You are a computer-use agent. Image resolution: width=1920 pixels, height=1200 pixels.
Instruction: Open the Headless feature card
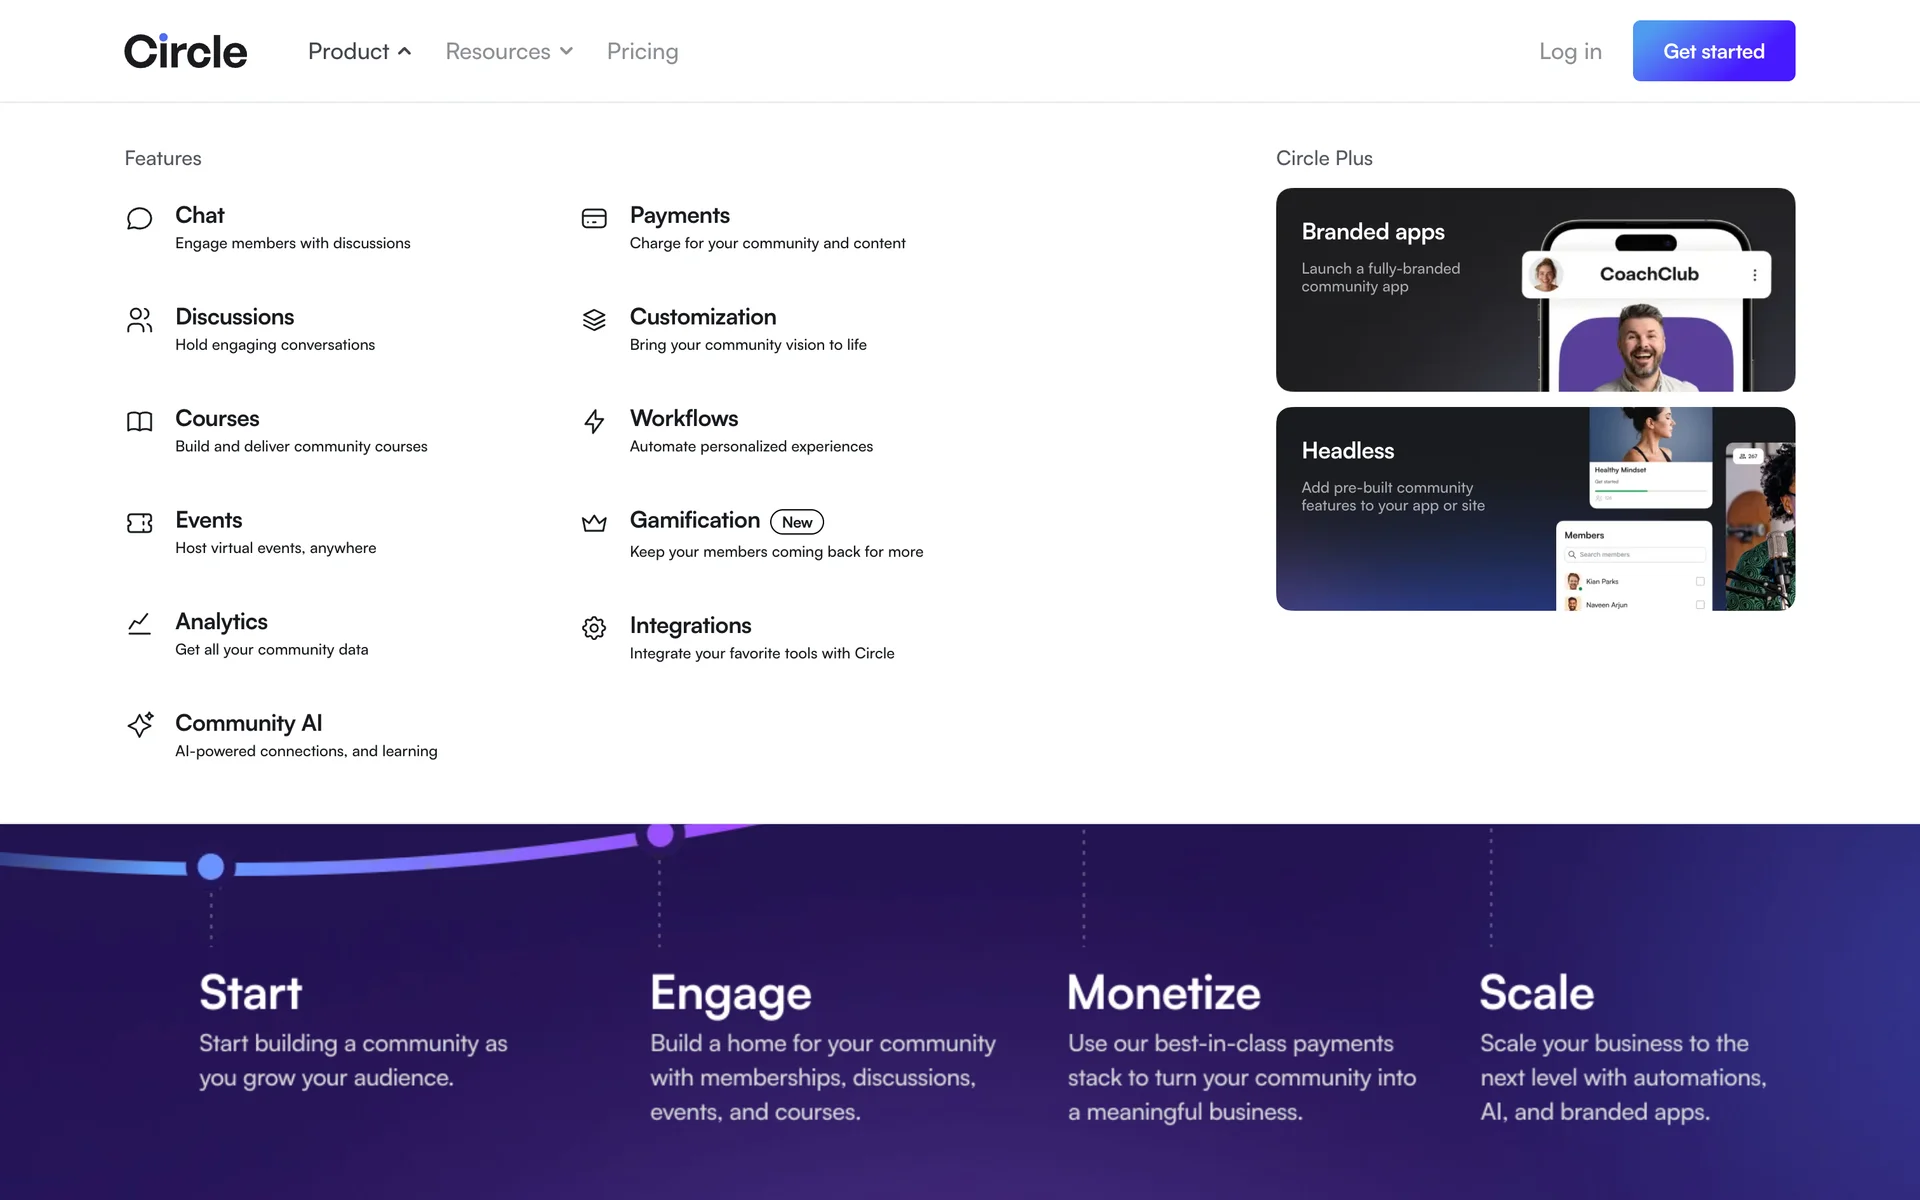pos(1400,508)
